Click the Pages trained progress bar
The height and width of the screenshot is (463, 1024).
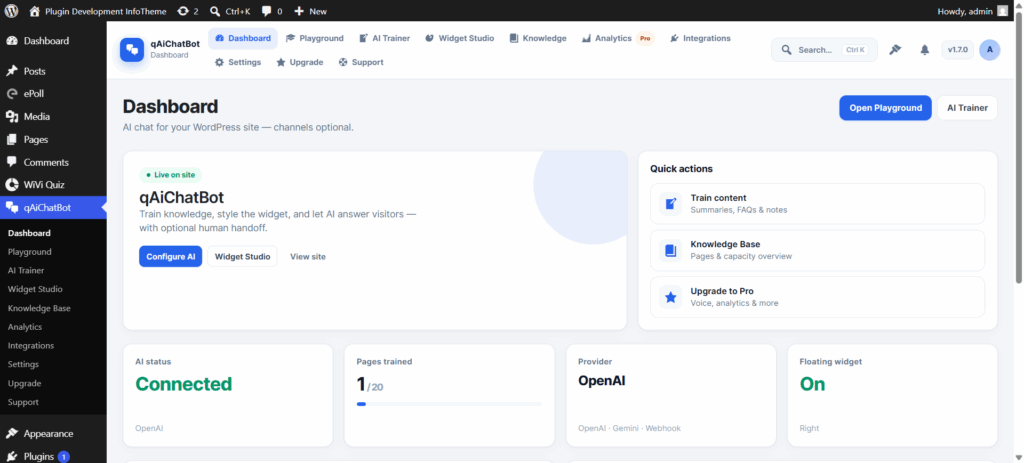click(x=449, y=404)
